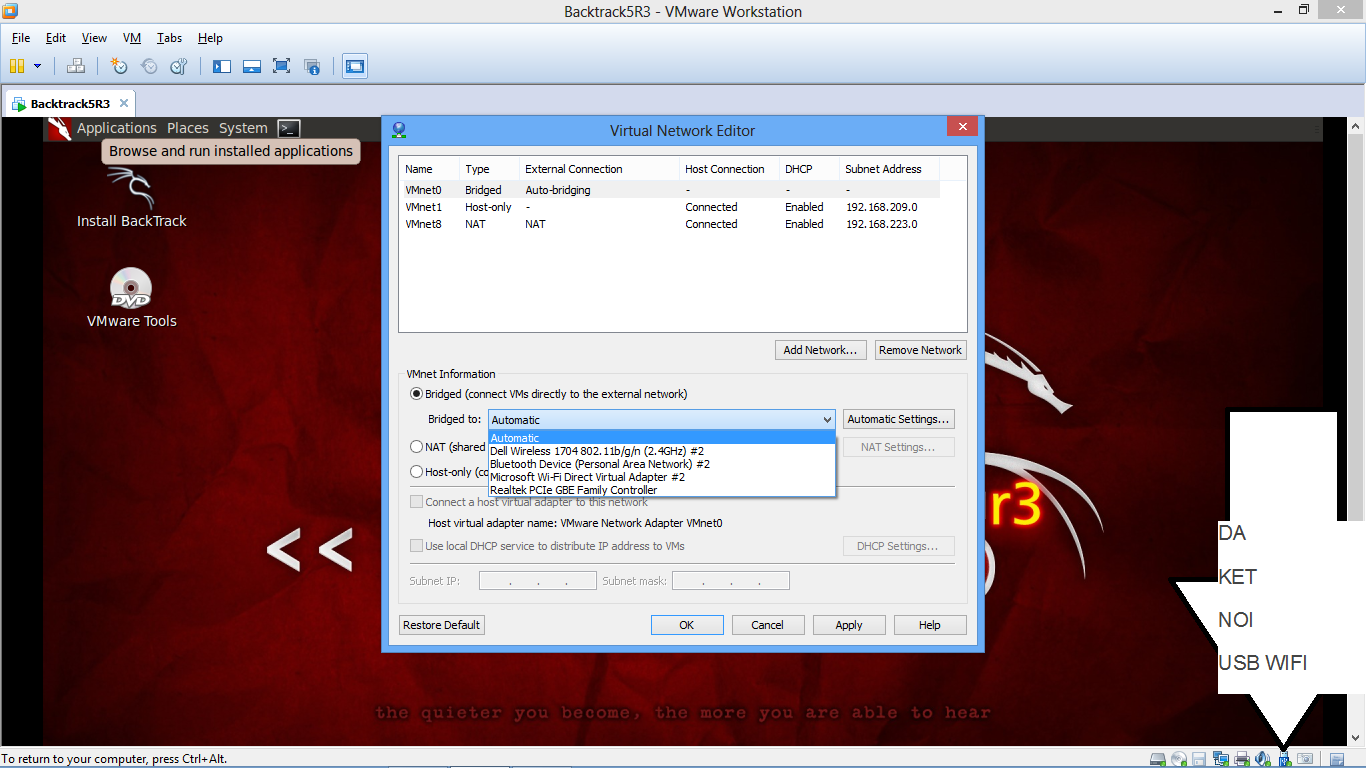This screenshot has height=768, width=1366.
Task: Choose Microsoft Wi-Fi Direct Virtual Adapter #2
Action: click(661, 477)
